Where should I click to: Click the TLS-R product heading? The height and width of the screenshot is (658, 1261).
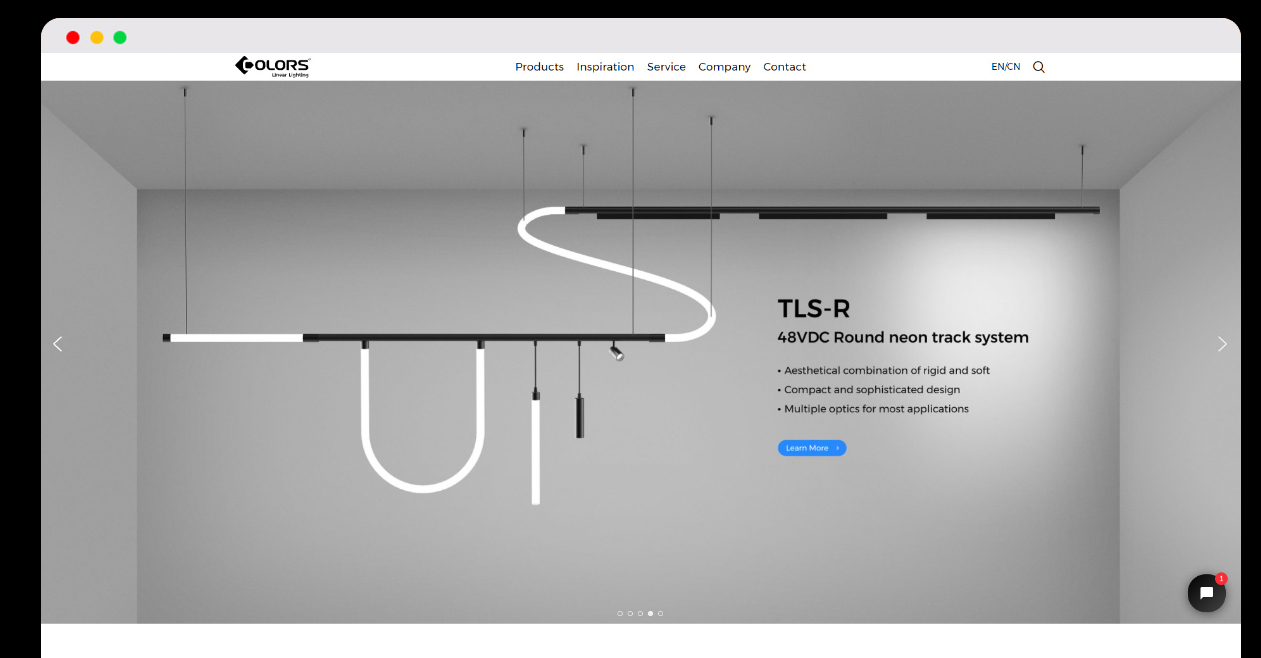click(x=813, y=308)
